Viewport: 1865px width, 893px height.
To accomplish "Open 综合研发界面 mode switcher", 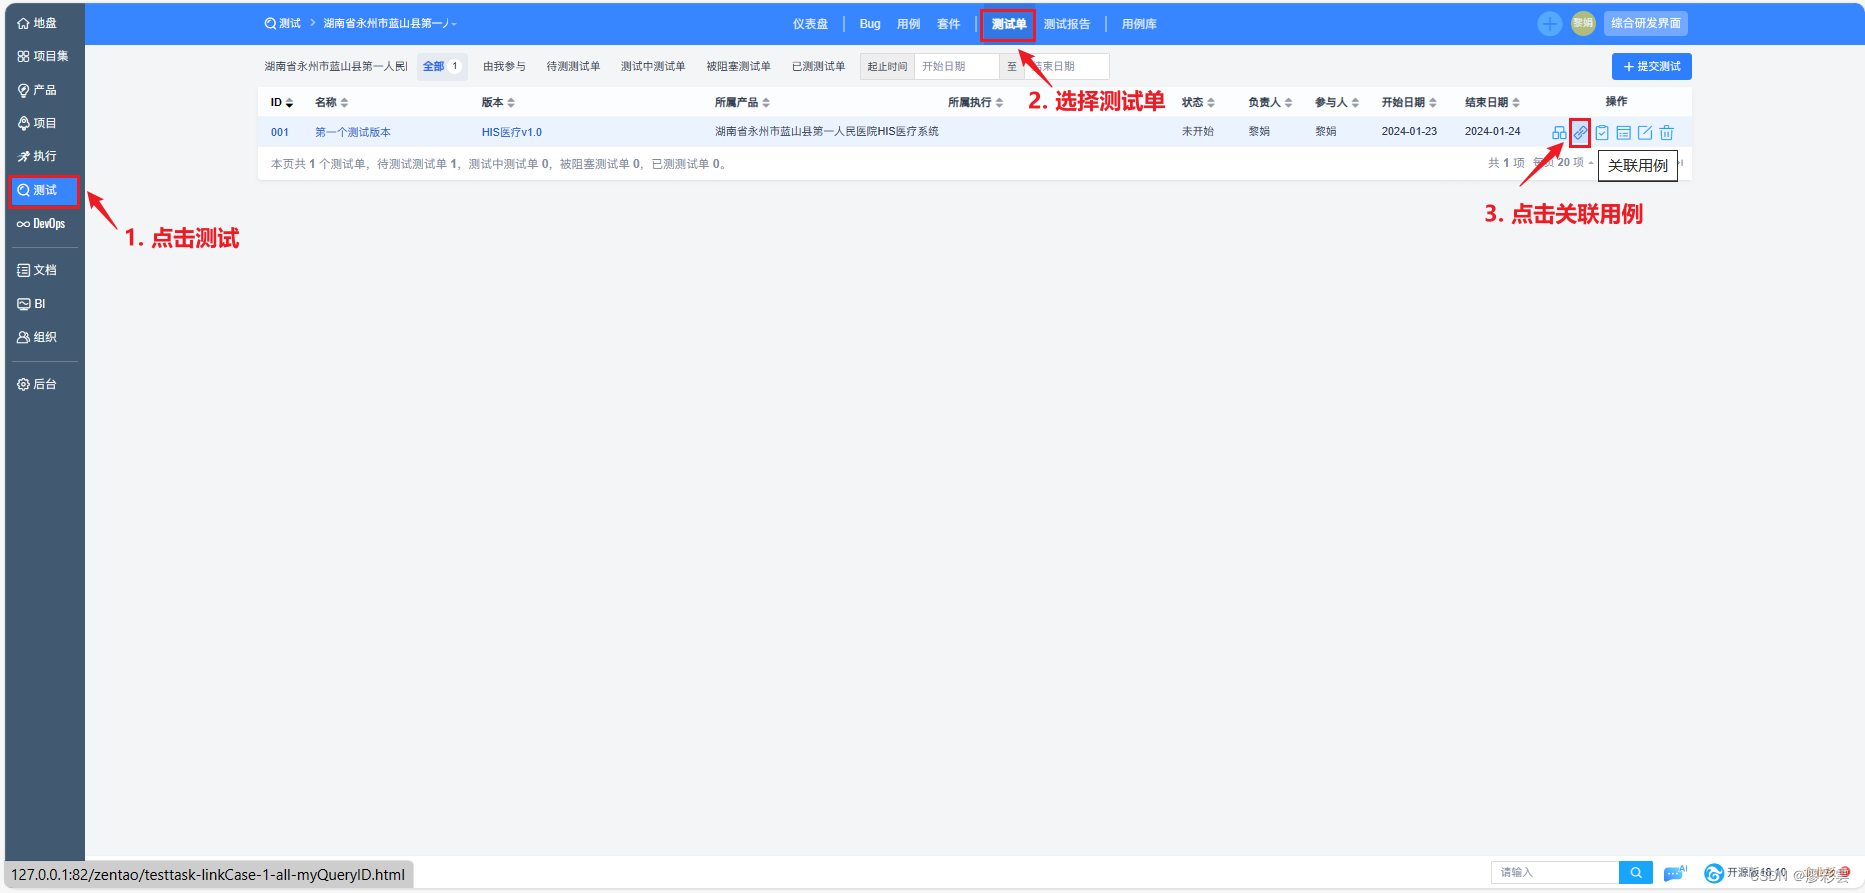I will pos(1646,23).
